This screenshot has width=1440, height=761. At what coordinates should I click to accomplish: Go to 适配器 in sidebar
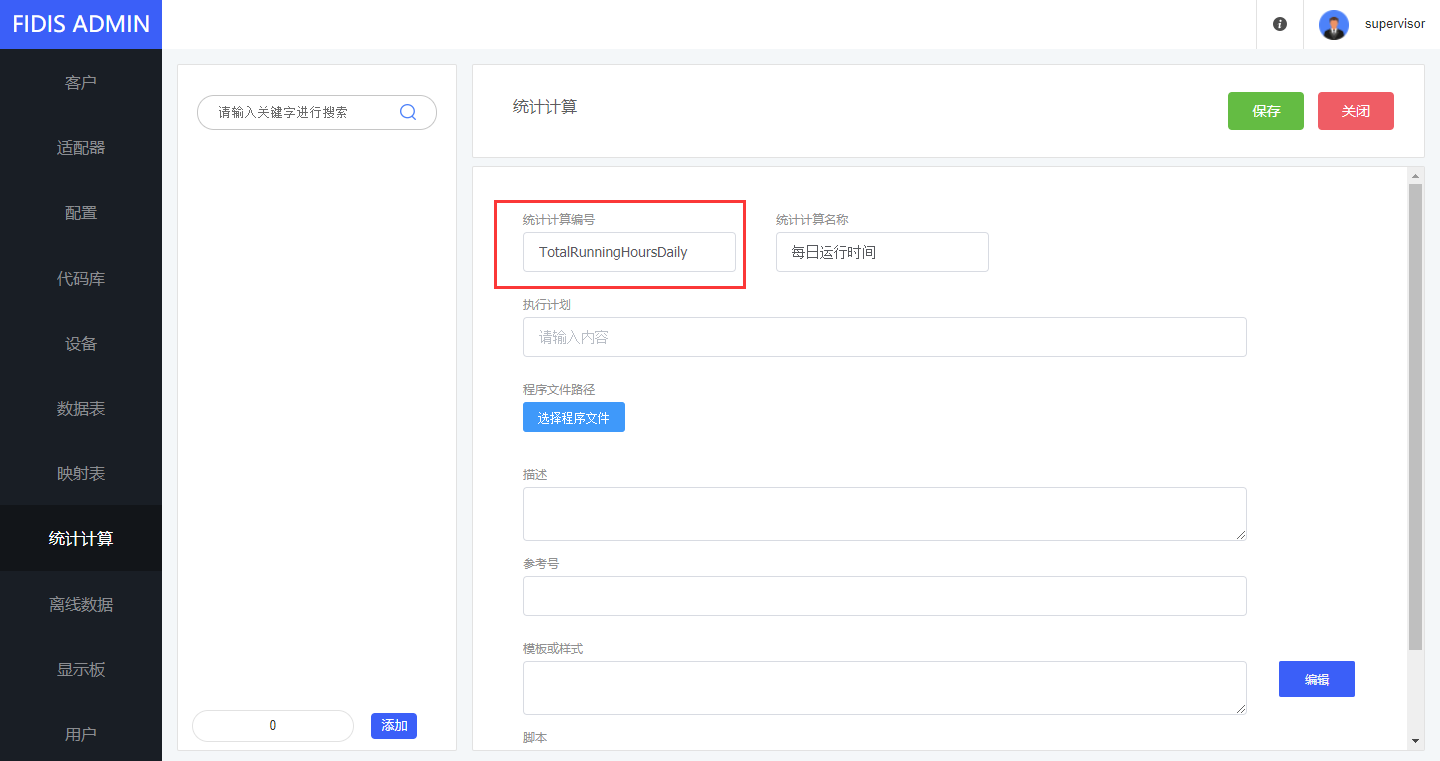[81, 148]
